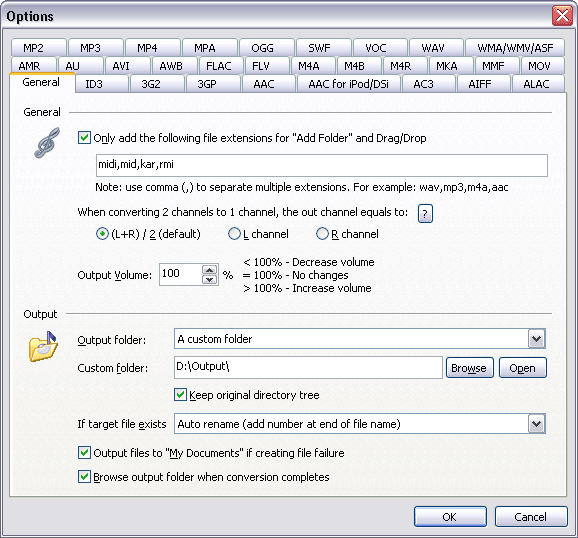Click the file extensions text field
This screenshot has width=578, height=538.
click(x=321, y=165)
